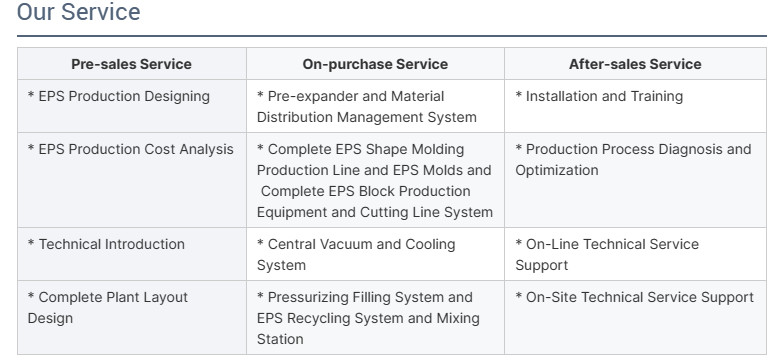Select the On-purchase Service column header
Image resolution: width=778 pixels, height=364 pixels.
click(375, 64)
